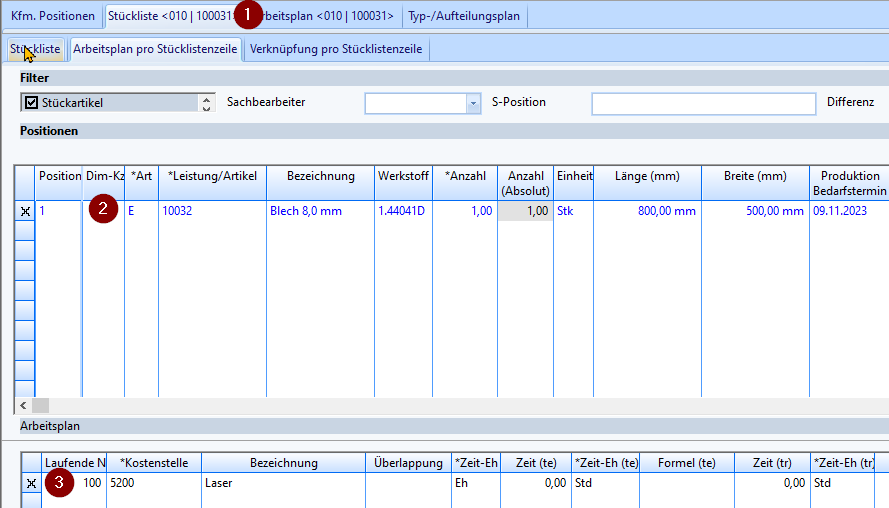Click scroll-left arrow of Positionen table
Viewport: 889px width, 508px height.
pyautogui.click(x=23, y=405)
